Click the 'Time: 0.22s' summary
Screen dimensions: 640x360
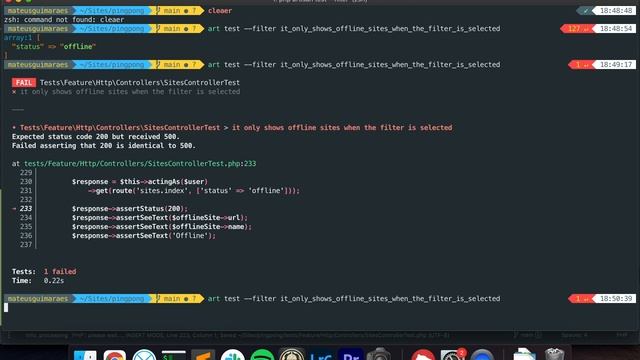point(38,280)
